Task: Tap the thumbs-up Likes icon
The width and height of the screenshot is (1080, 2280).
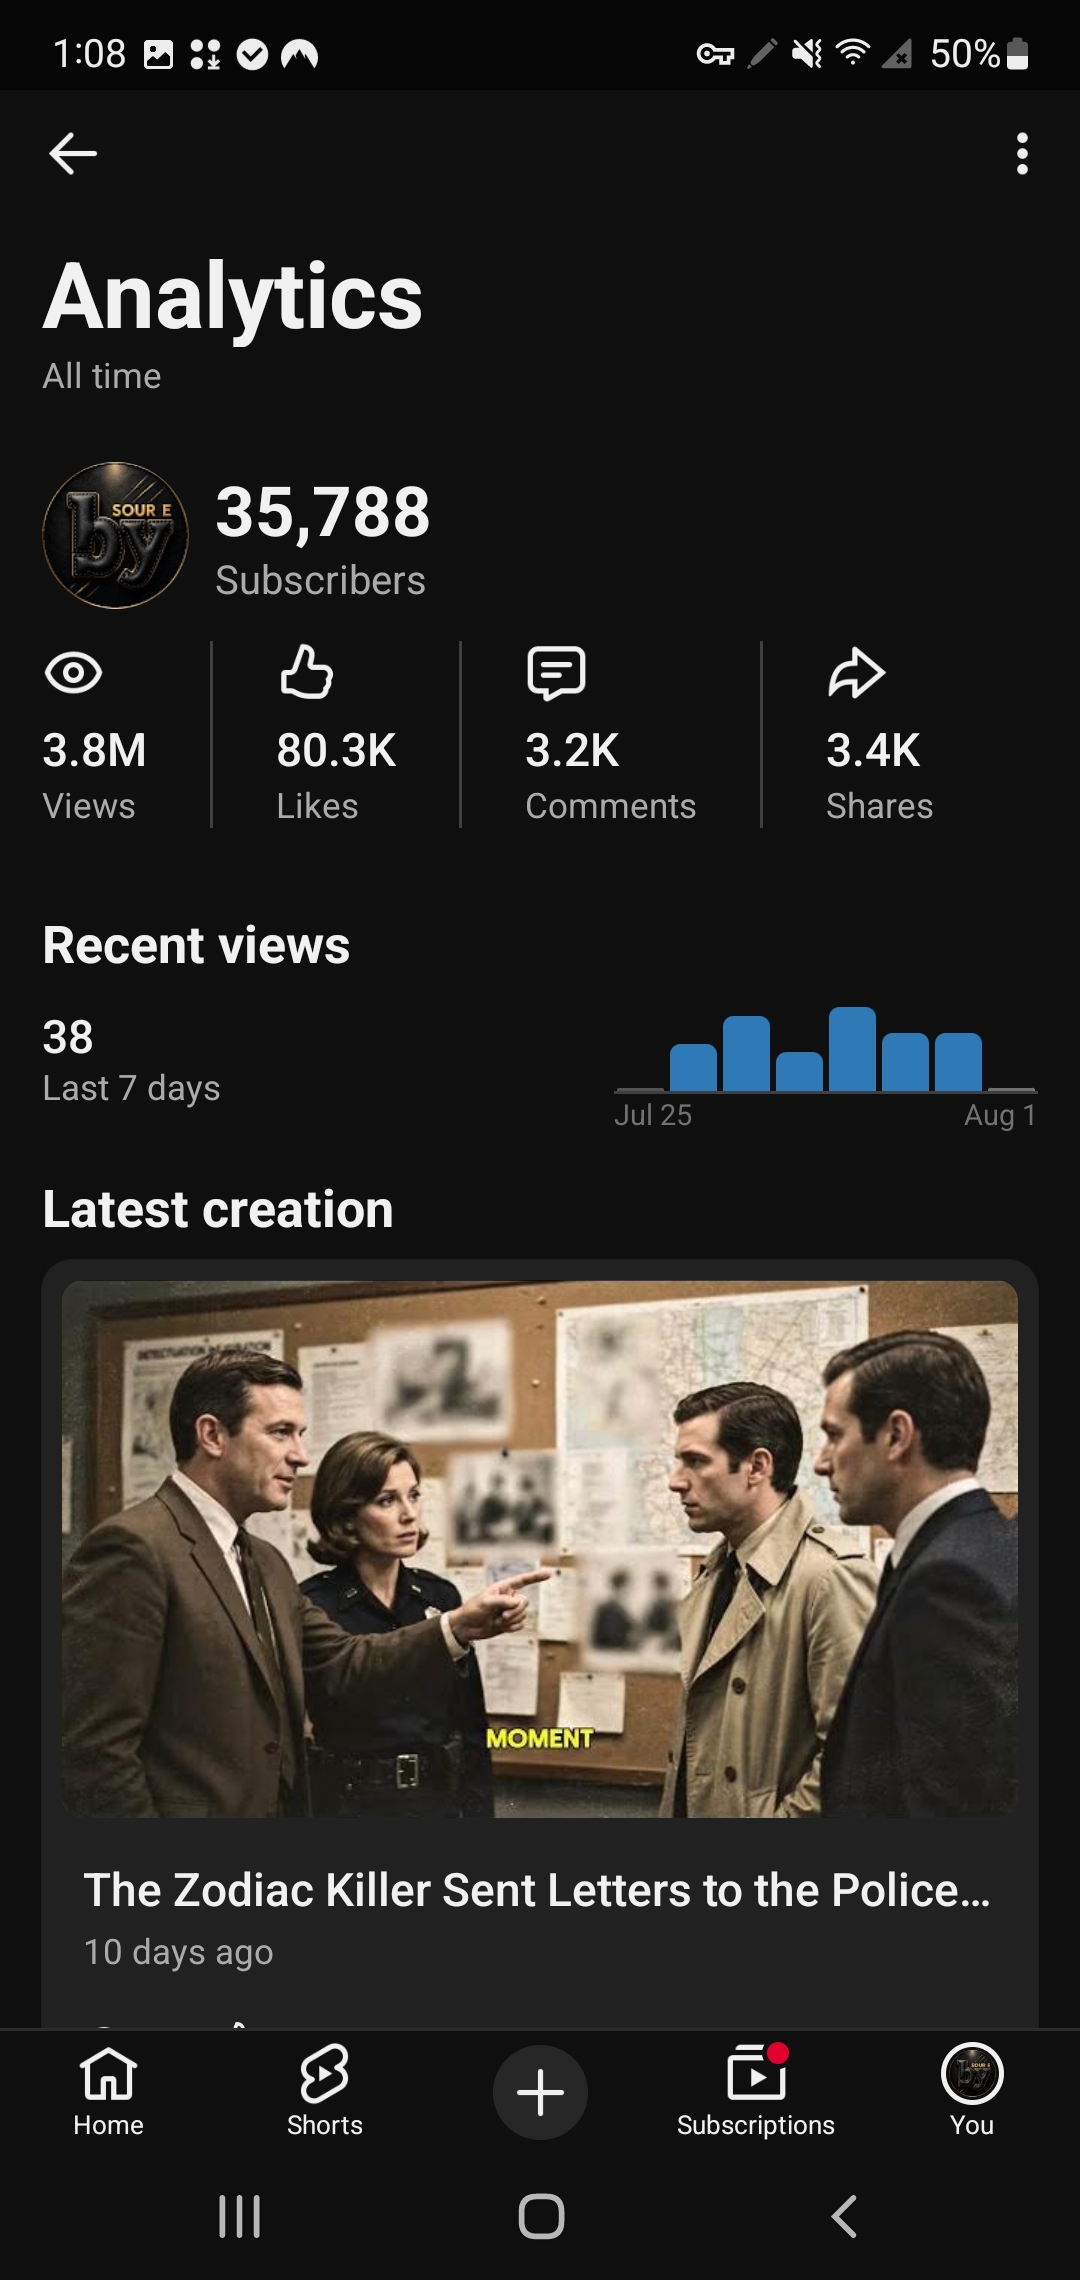Action: tap(306, 671)
